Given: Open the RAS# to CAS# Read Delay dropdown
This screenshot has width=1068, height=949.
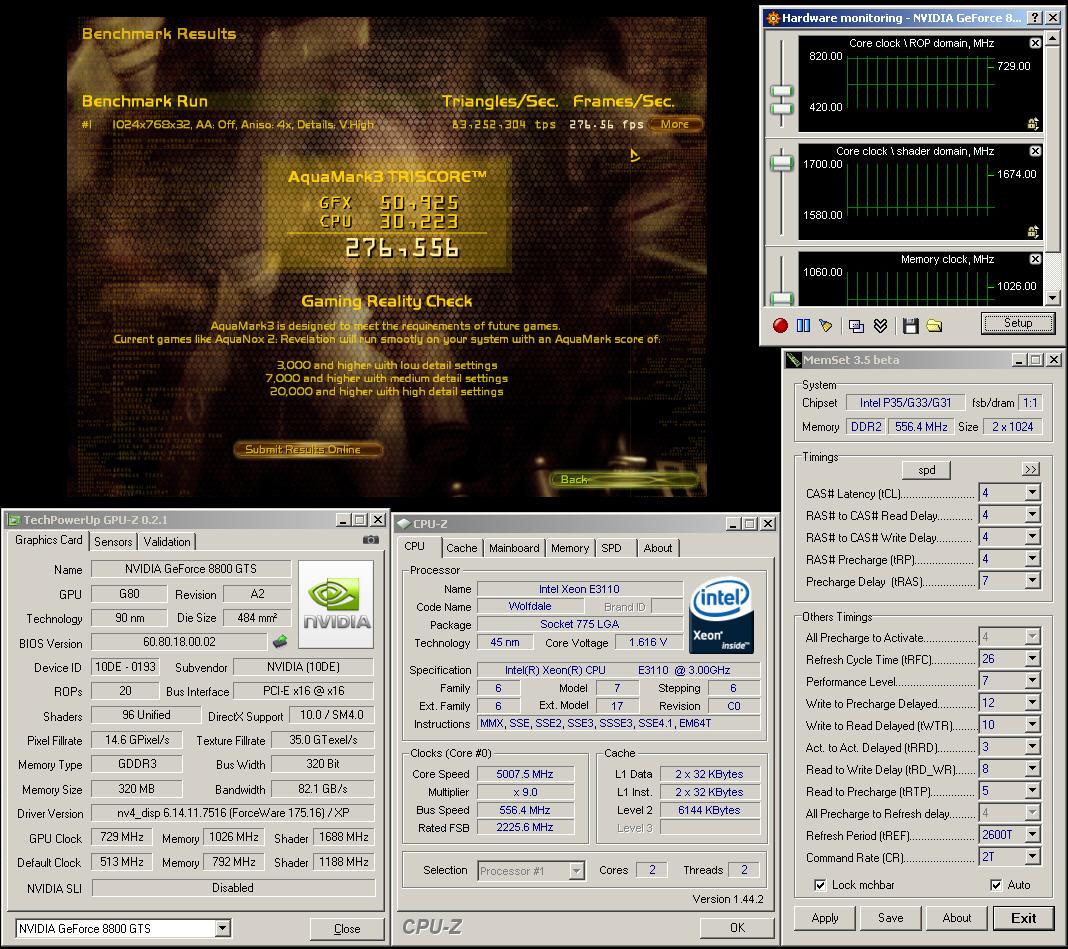Looking at the screenshot, I should [x=1033, y=514].
